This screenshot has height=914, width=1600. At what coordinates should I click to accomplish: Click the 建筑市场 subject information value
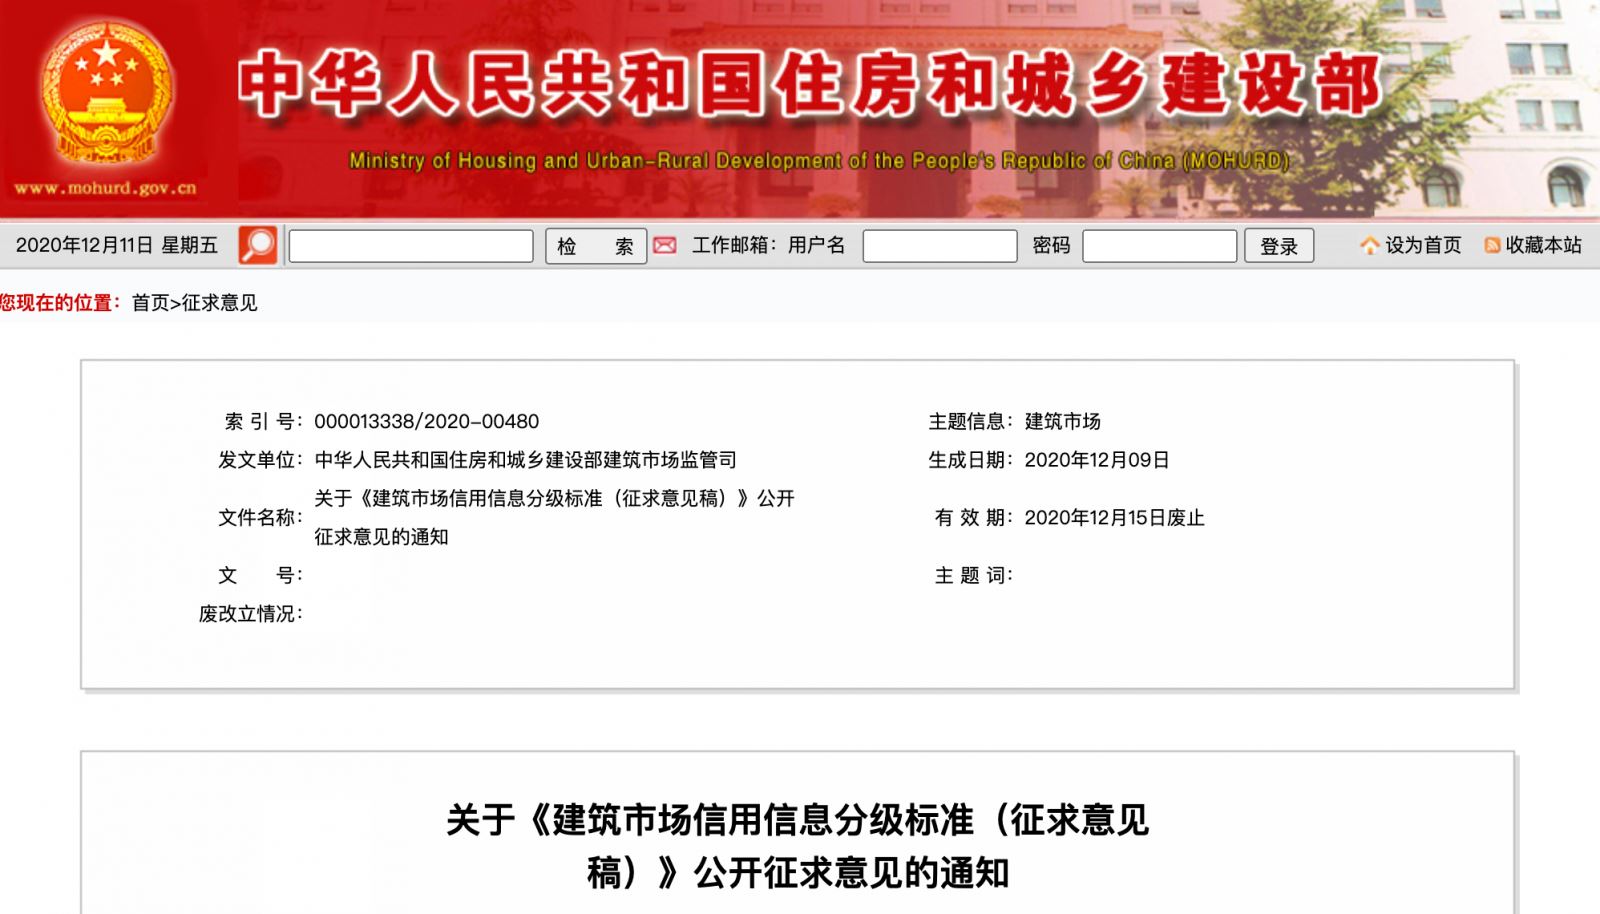1062,421
